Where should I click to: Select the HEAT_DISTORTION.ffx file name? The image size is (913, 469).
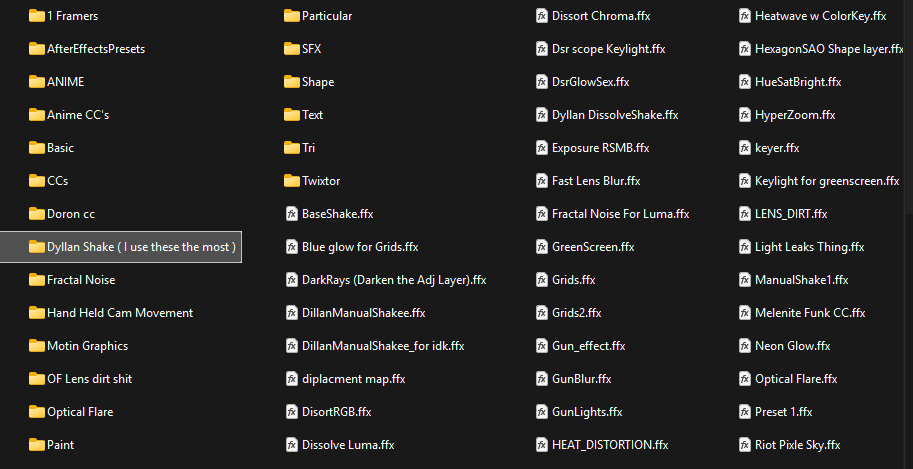coord(610,445)
